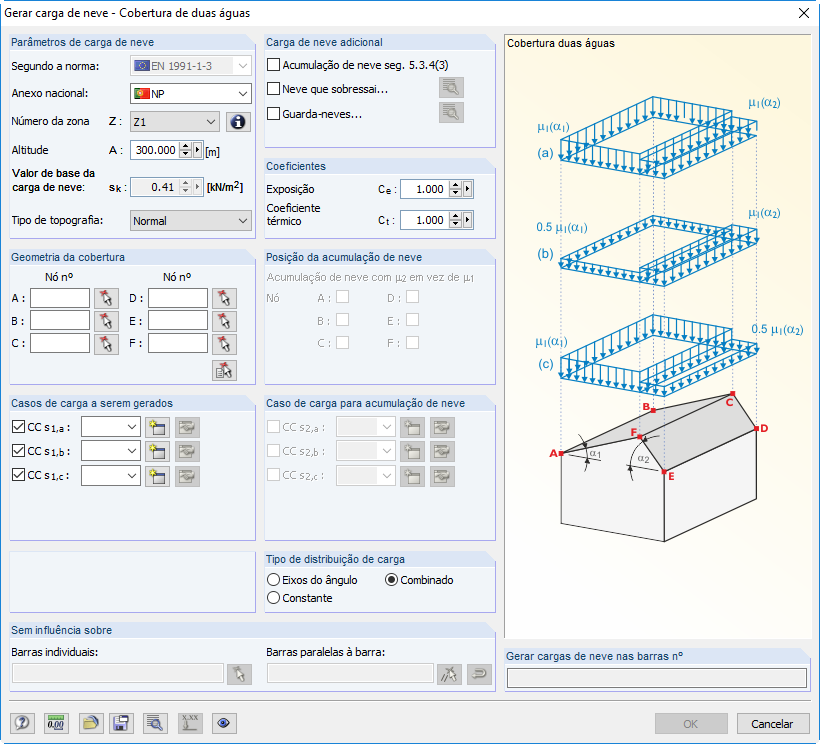
Task: Click reverse arrow icon next to parallel bars
Action: tap(480, 674)
